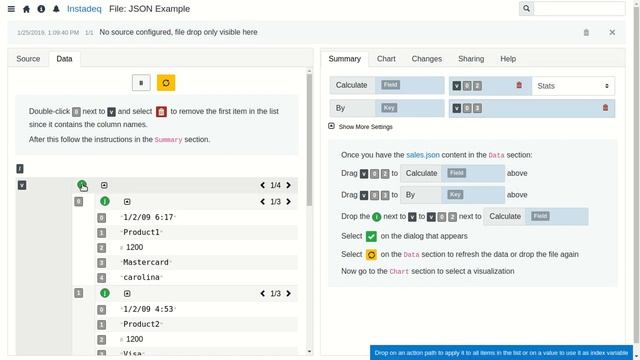Click green check icon in instructions

tap(371, 236)
